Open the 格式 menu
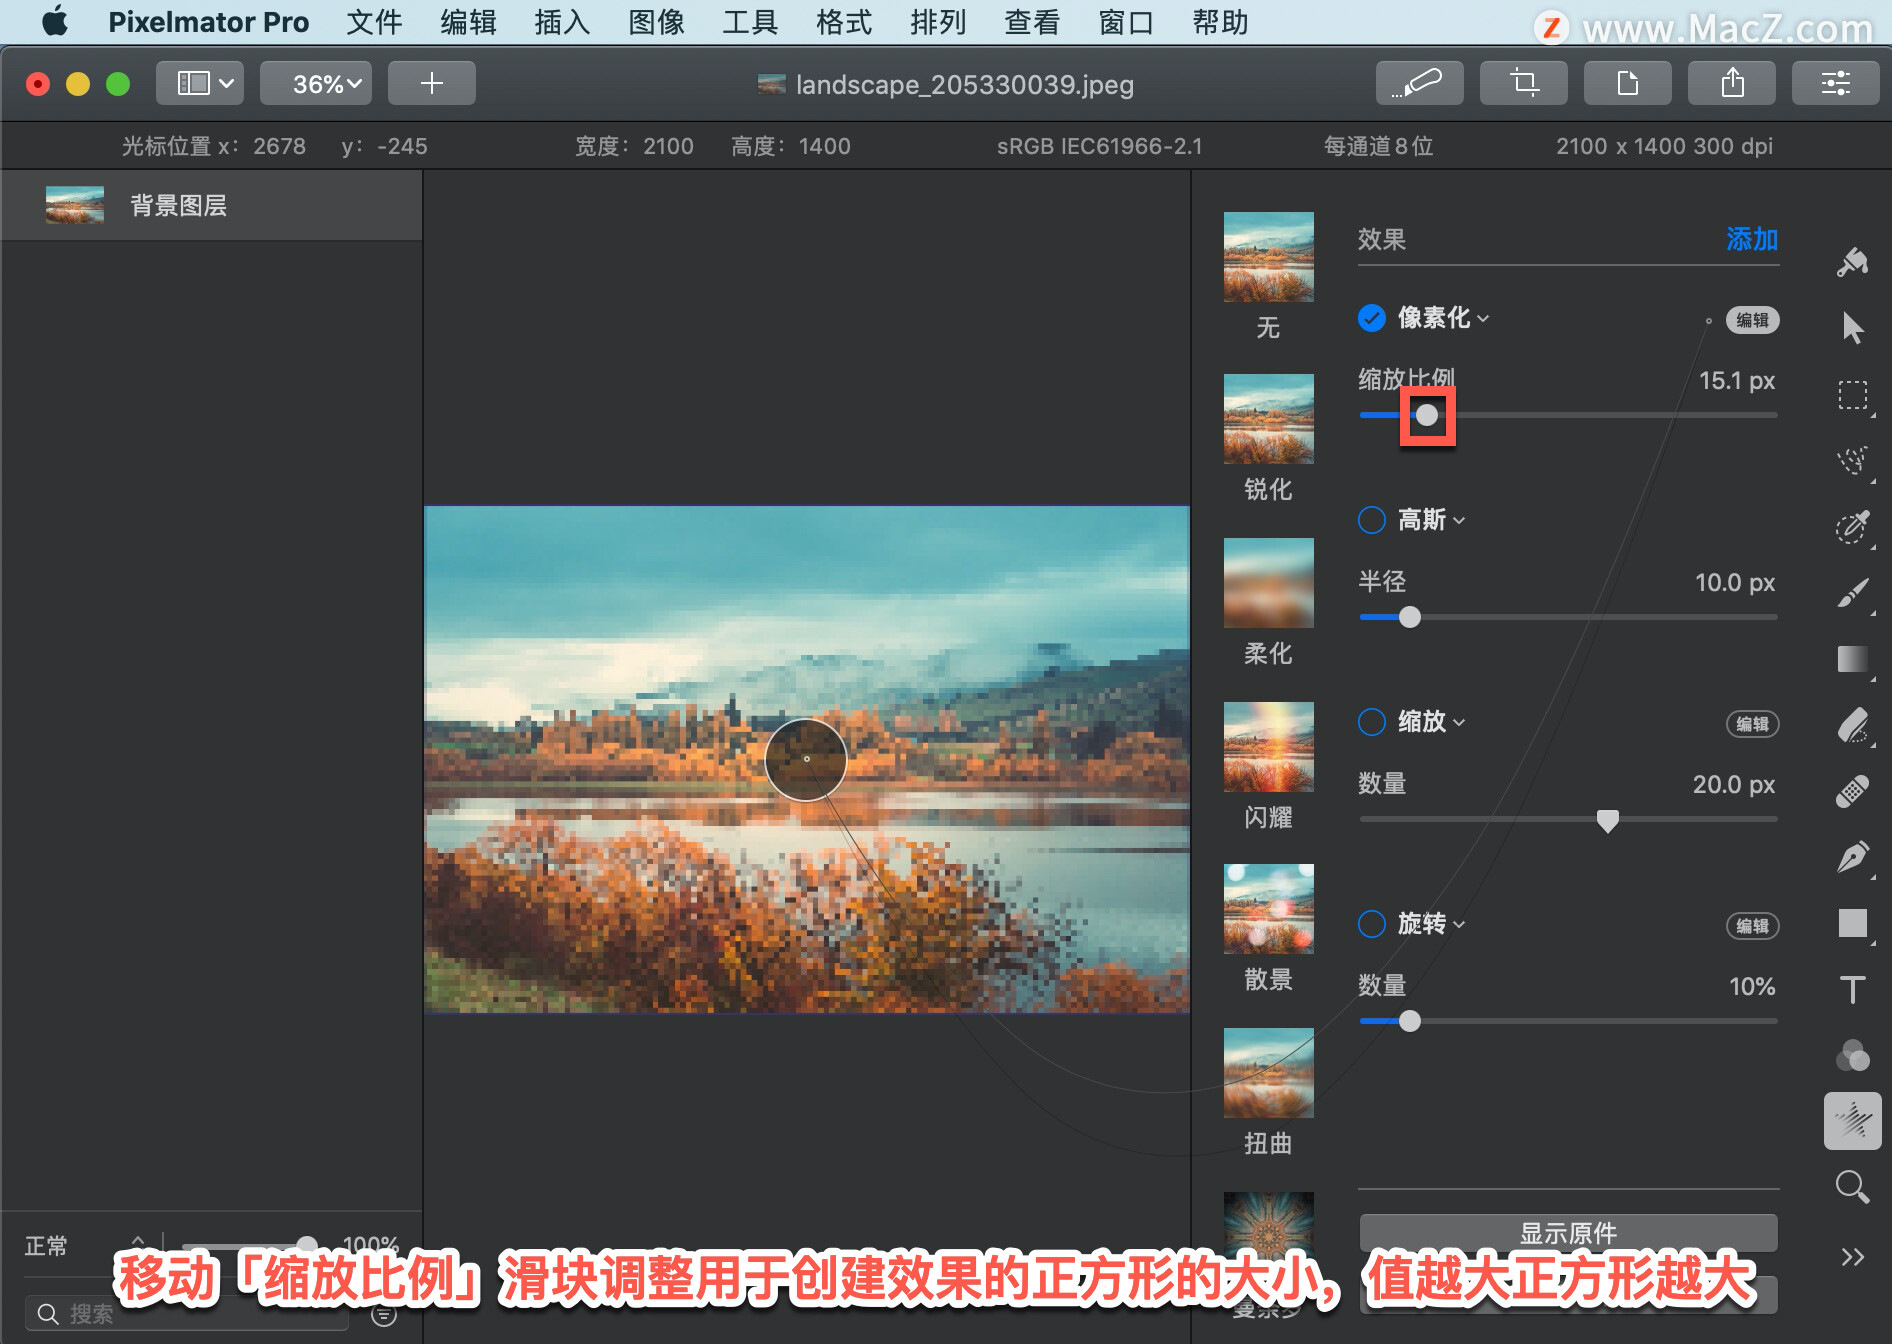The height and width of the screenshot is (1344, 1892). click(844, 22)
